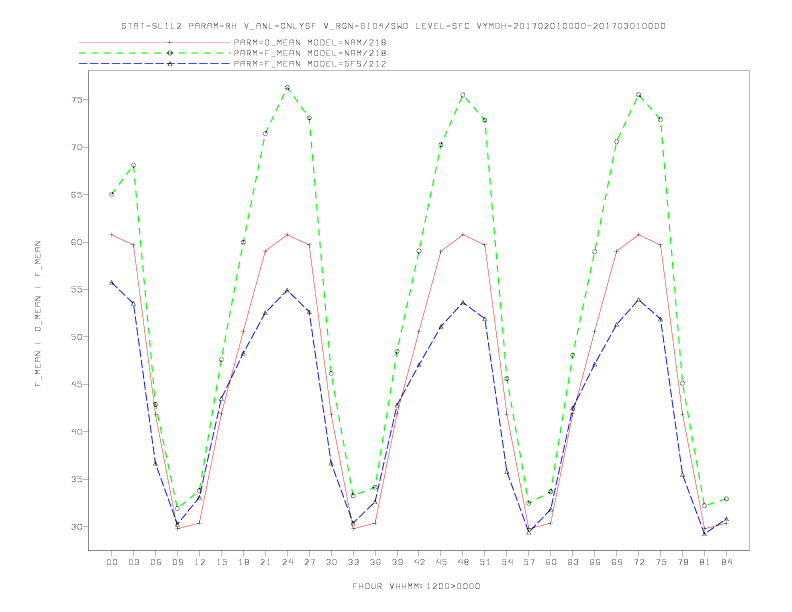
Task: Click the y-axis tick label 75
Action: (76, 100)
